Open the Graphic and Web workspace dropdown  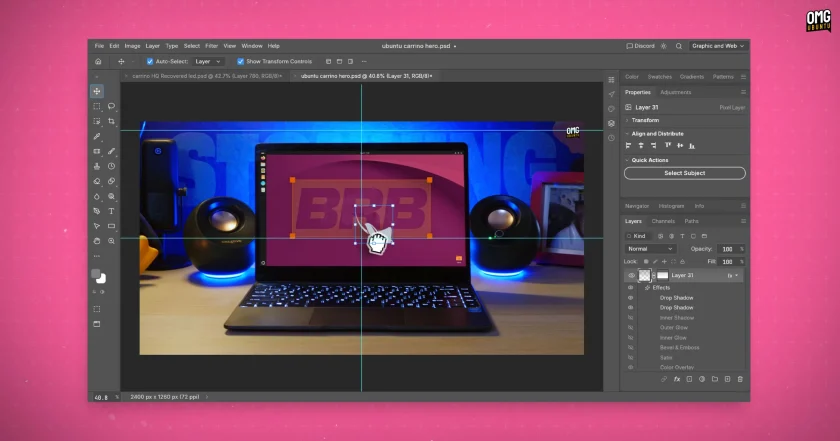(718, 46)
